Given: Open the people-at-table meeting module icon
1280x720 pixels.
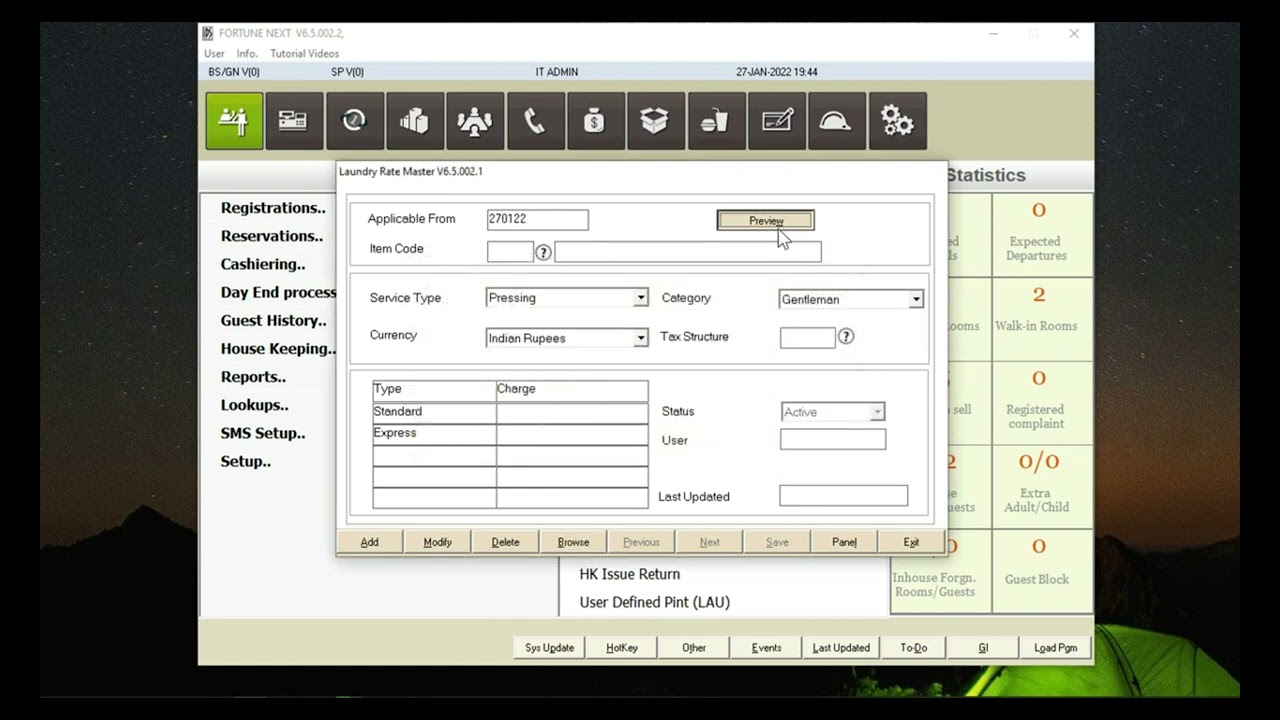Looking at the screenshot, I should pyautogui.click(x=475, y=121).
